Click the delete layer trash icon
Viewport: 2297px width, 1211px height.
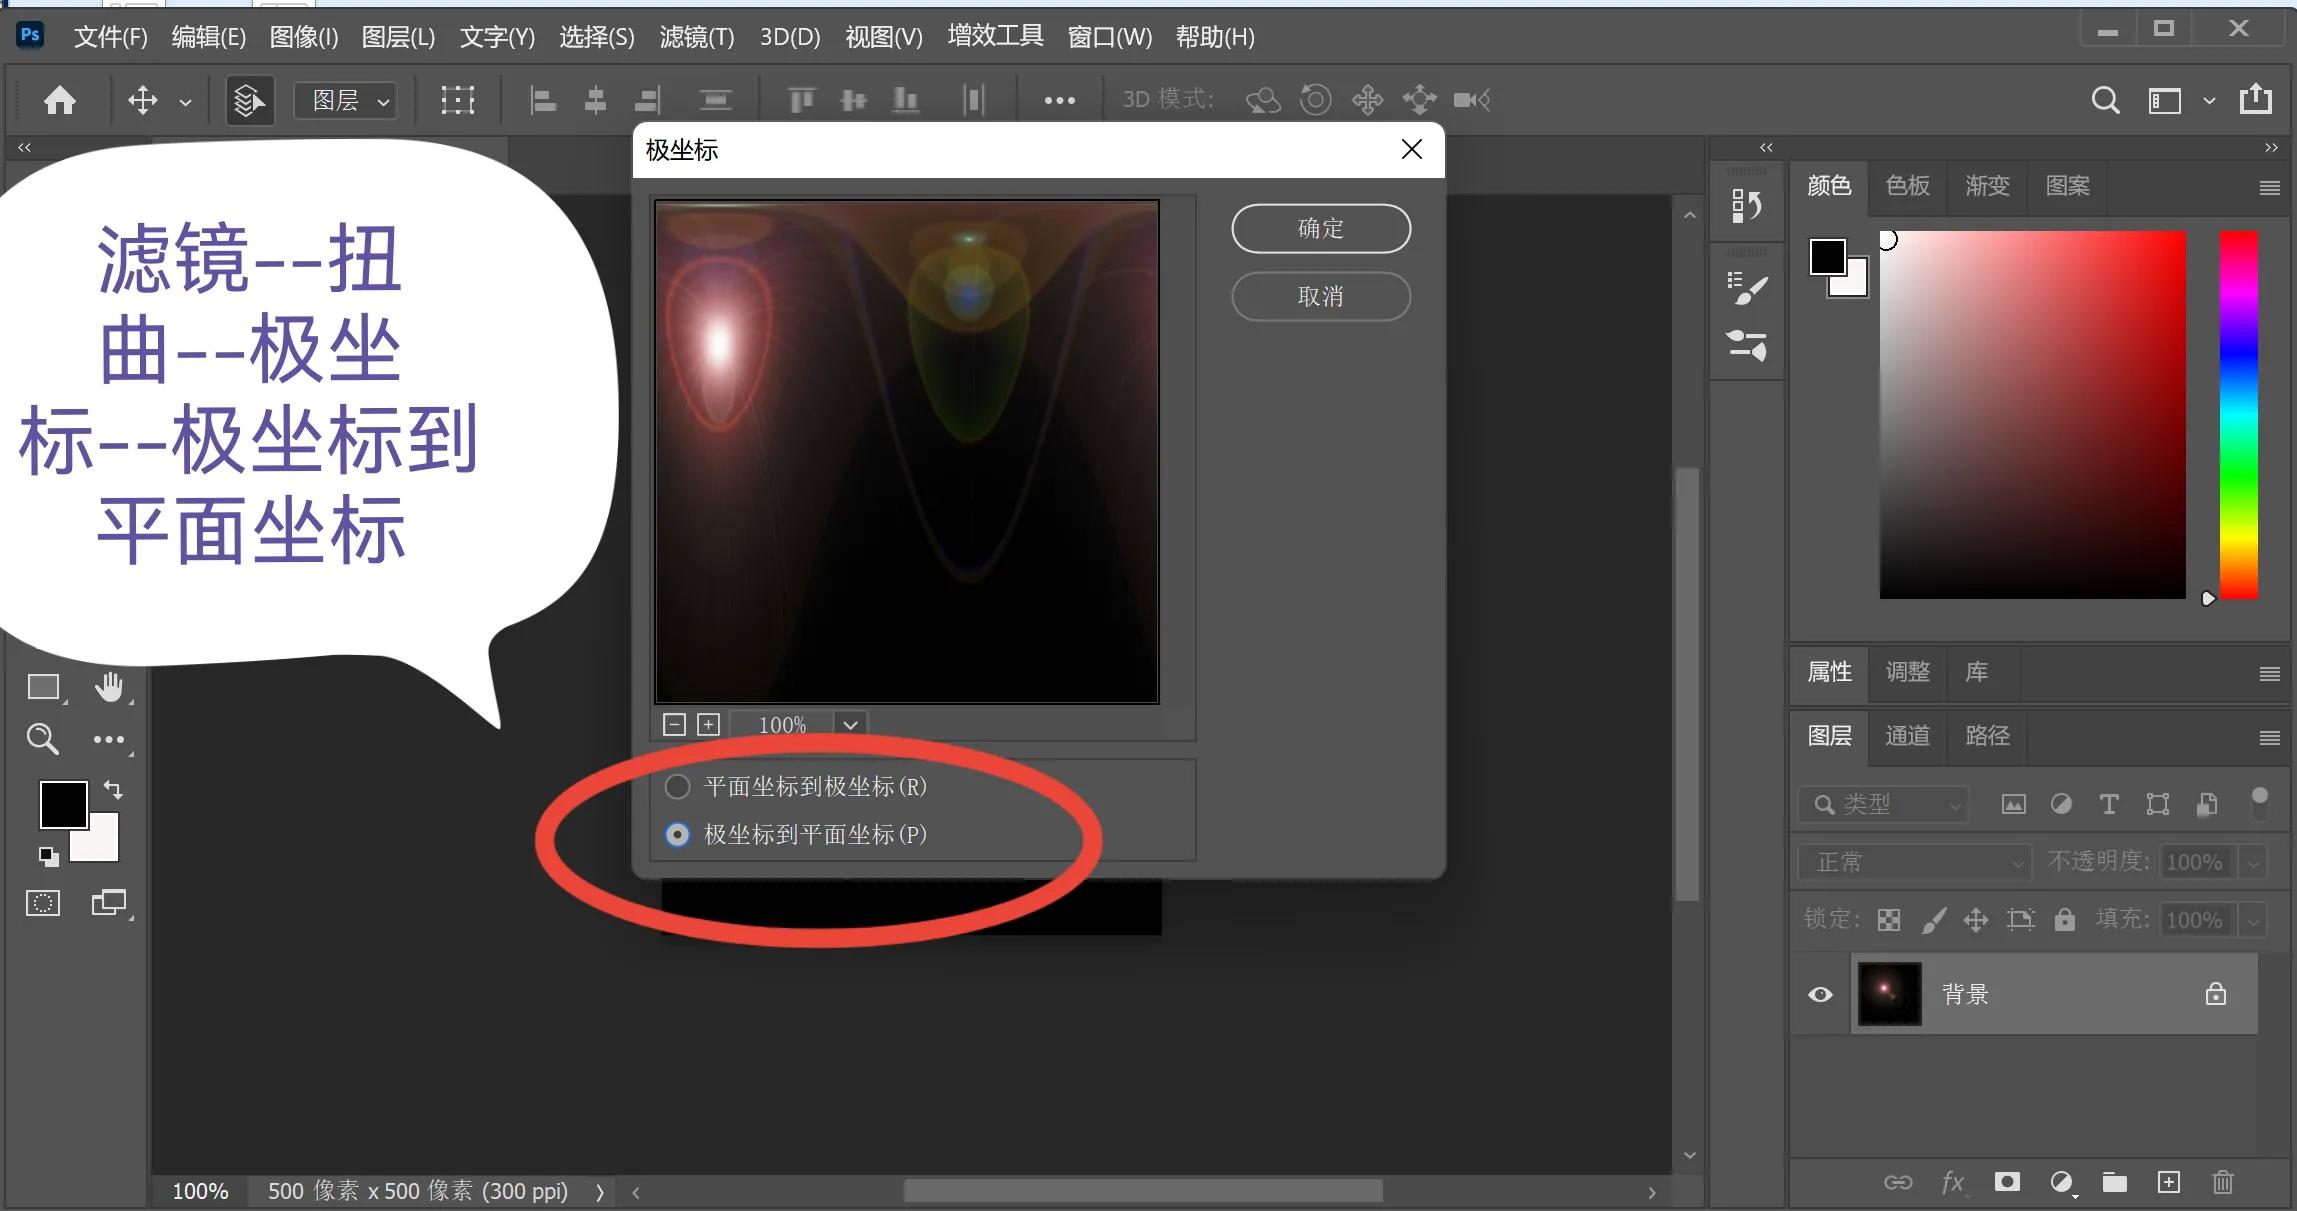pyautogui.click(x=2222, y=1182)
